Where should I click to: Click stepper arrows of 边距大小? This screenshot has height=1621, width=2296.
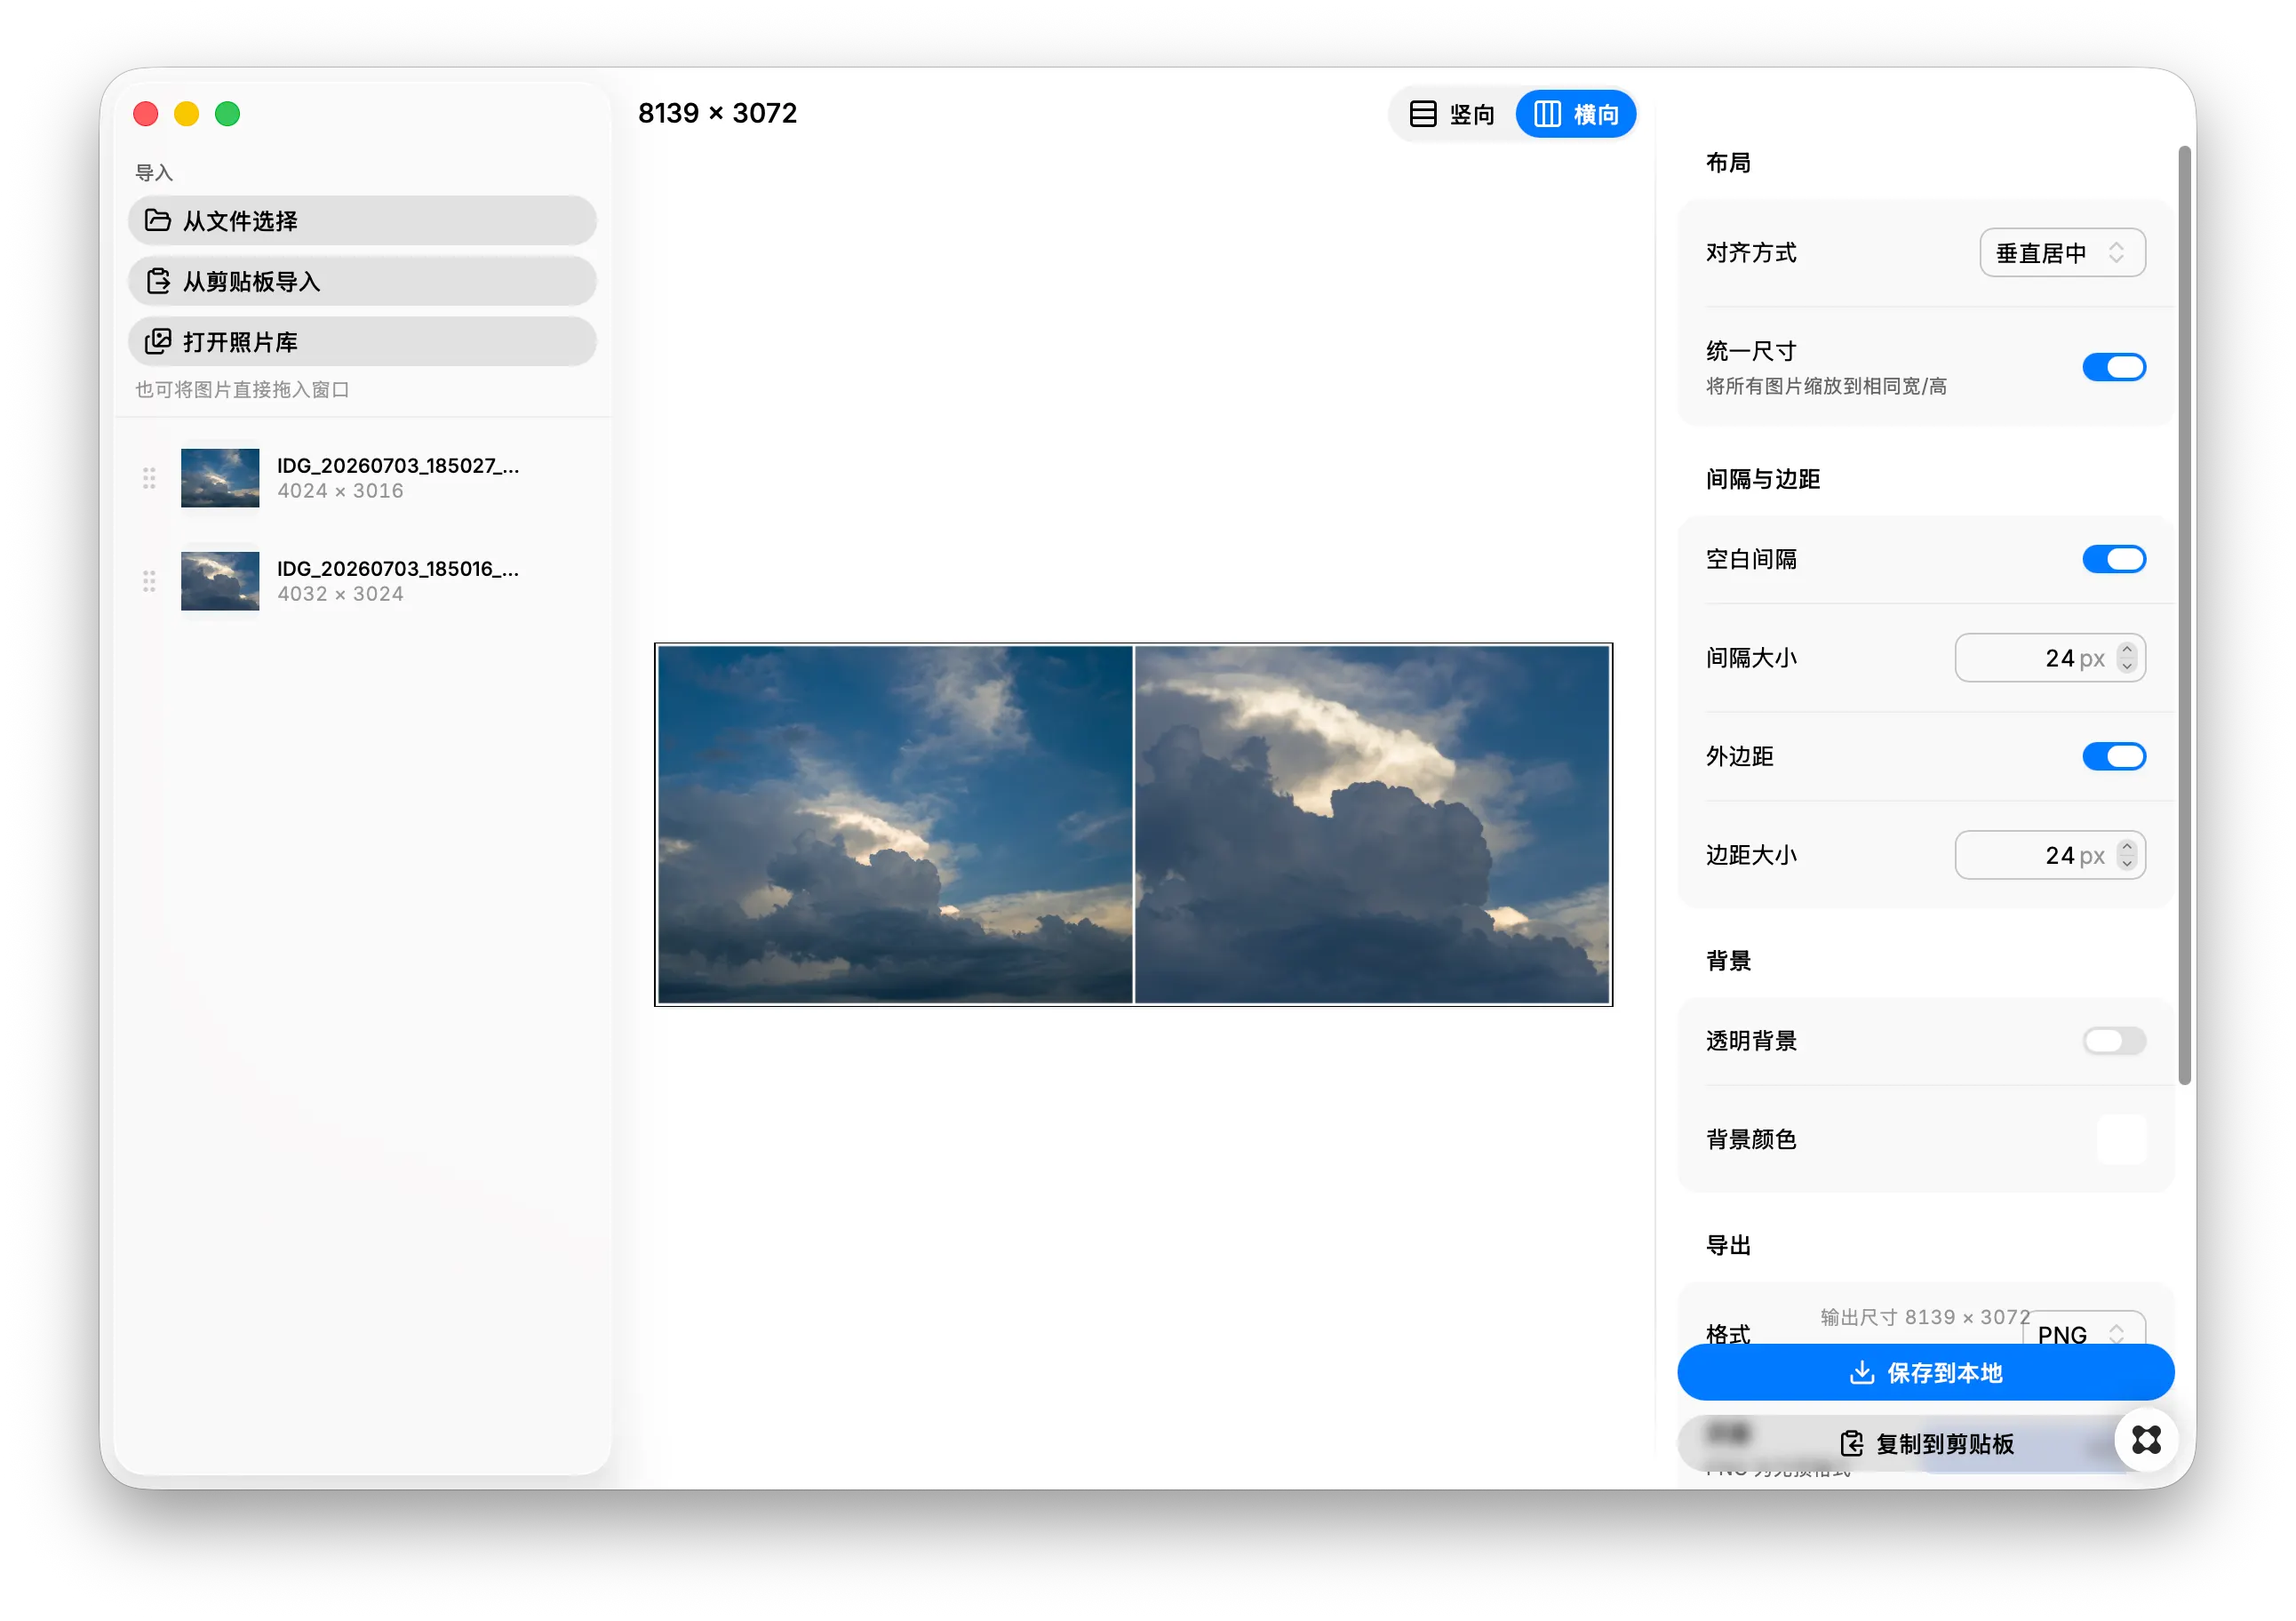pyautogui.click(x=2127, y=855)
